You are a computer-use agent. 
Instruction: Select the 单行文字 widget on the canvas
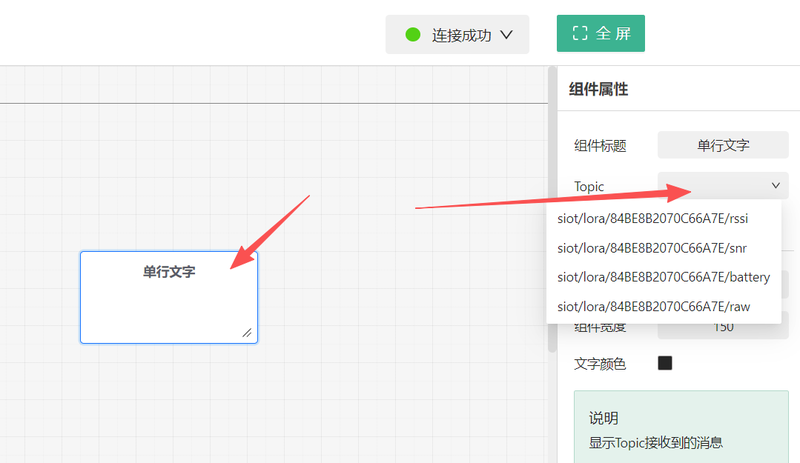(x=168, y=297)
